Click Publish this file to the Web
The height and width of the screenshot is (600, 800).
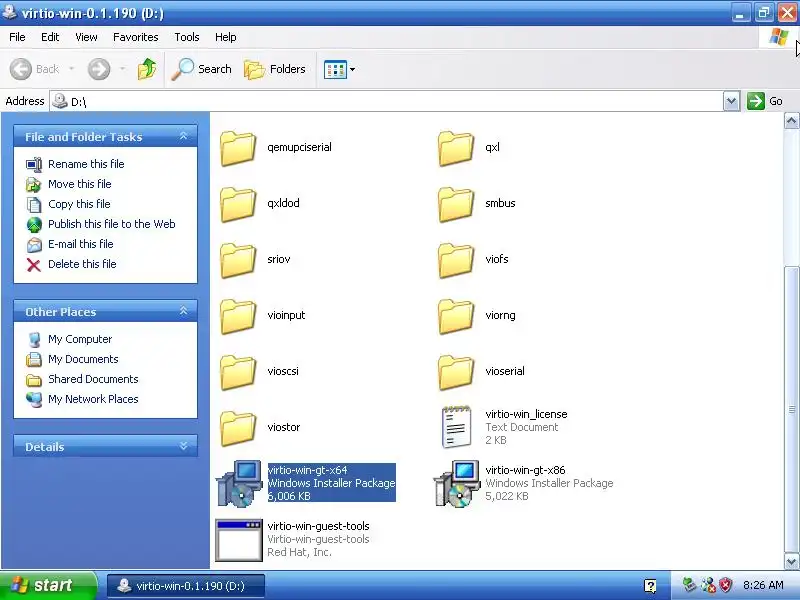click(101, 224)
